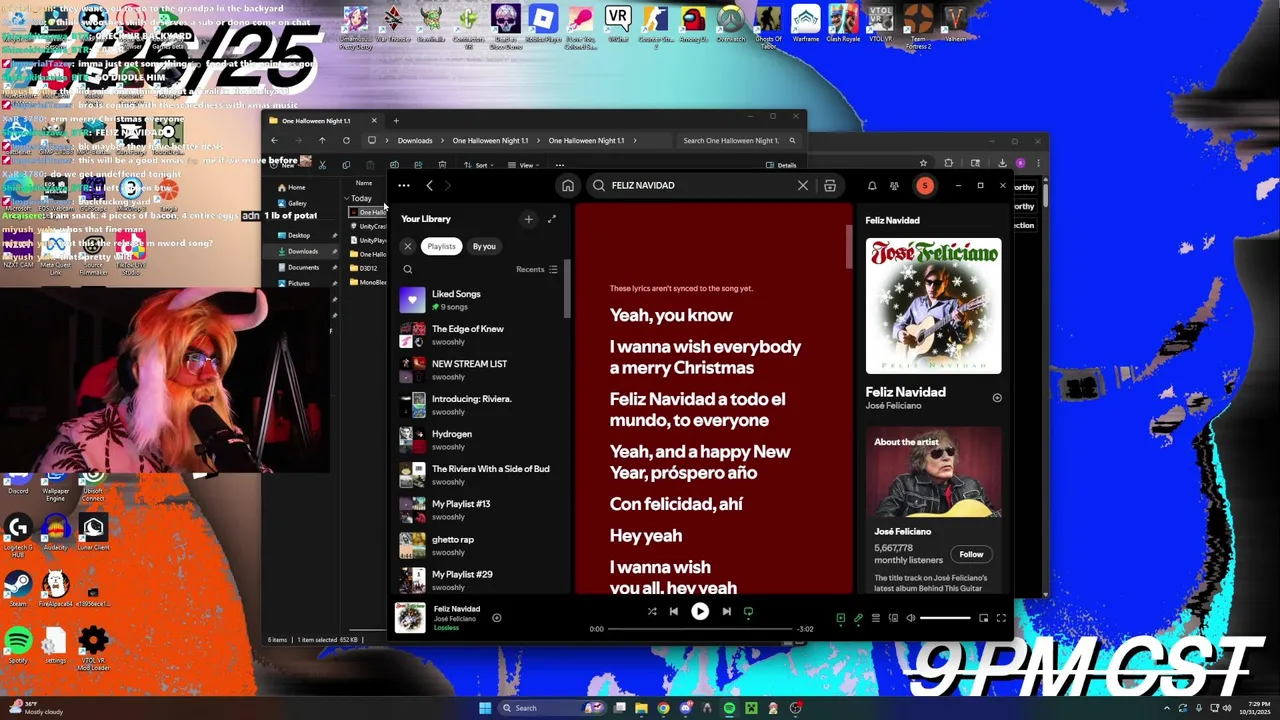The height and width of the screenshot is (720, 1280).
Task: Click the Spotify search field with FELIZ NAVIDAD
Action: (x=698, y=186)
